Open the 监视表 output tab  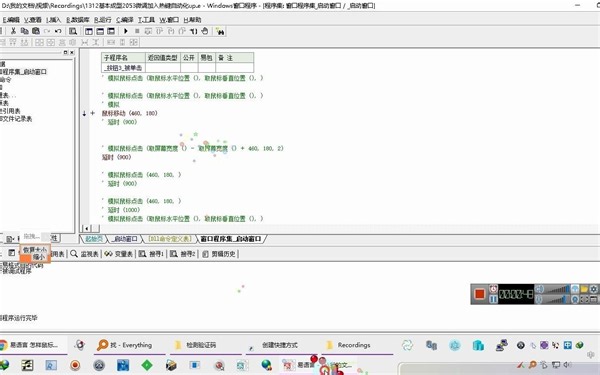[85, 254]
